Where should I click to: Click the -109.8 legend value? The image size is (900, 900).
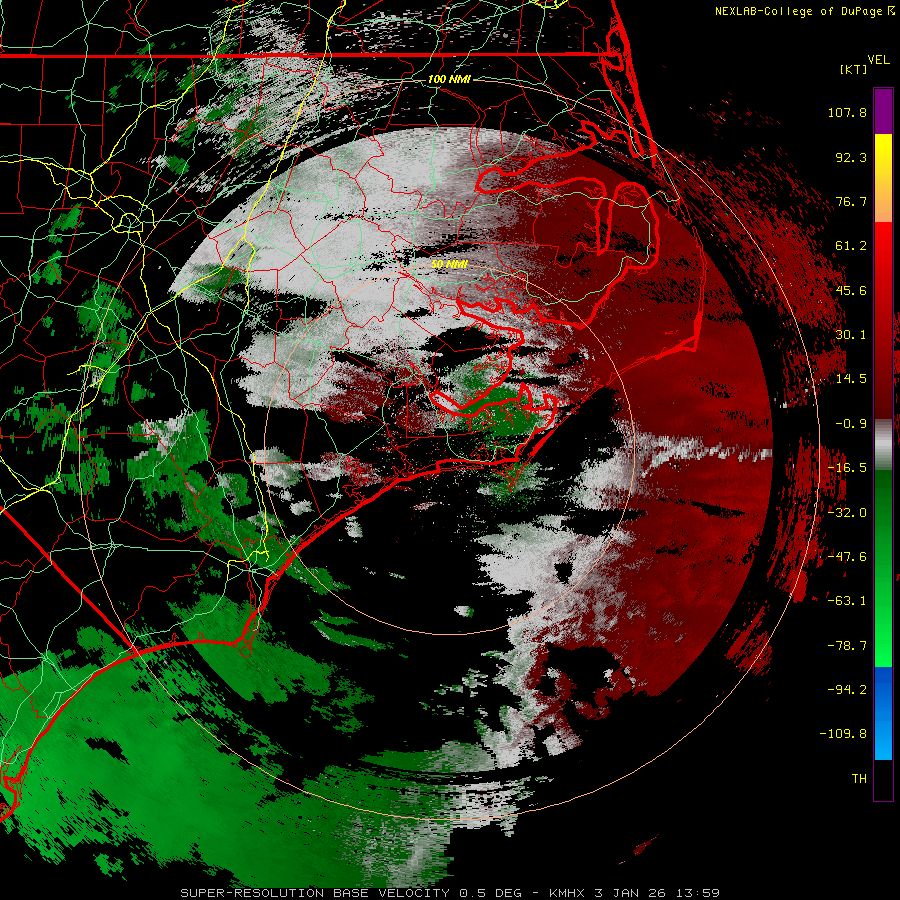(x=843, y=734)
